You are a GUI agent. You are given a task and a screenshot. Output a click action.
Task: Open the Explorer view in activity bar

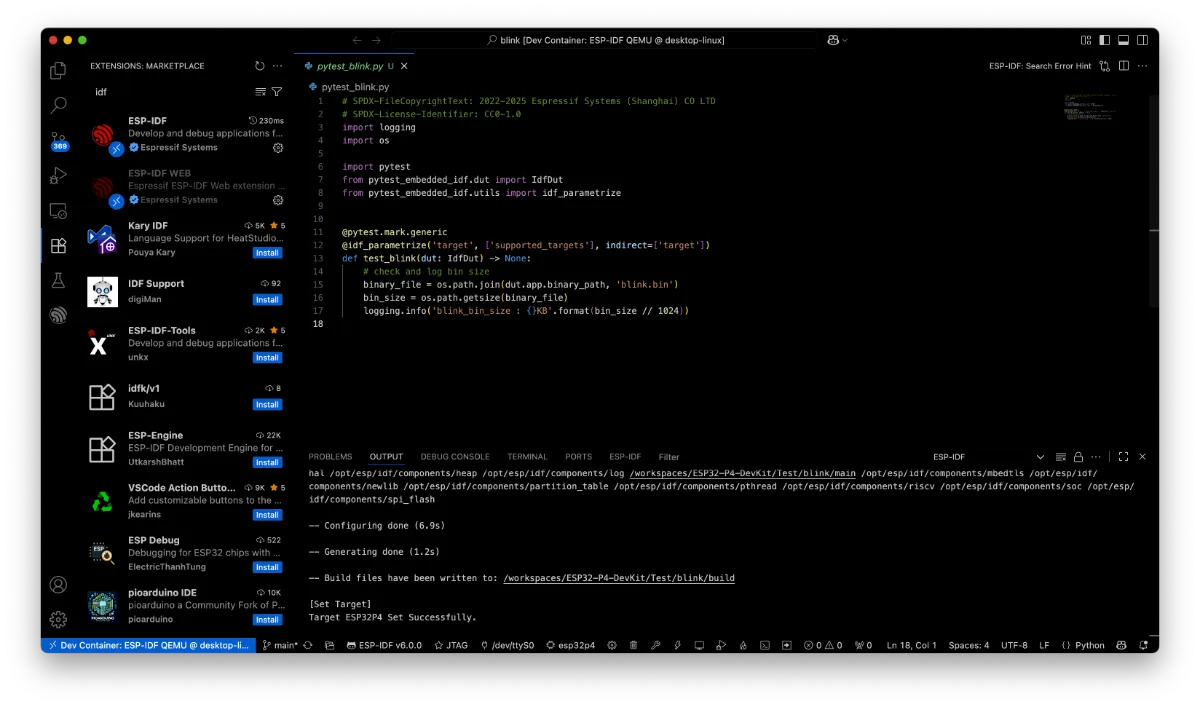click(x=58, y=70)
